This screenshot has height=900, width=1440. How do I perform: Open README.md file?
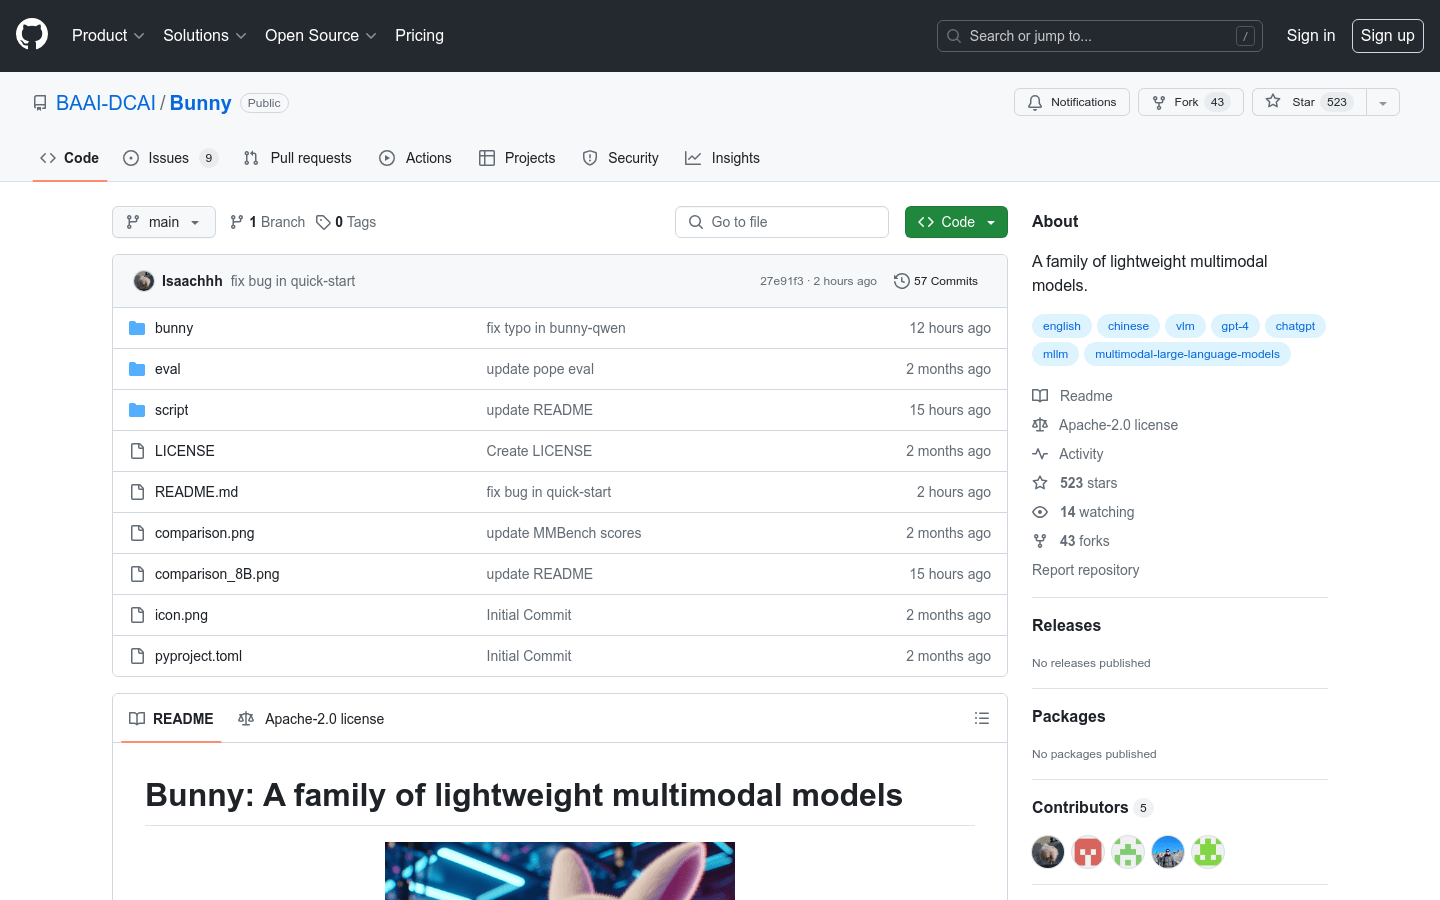(x=196, y=492)
